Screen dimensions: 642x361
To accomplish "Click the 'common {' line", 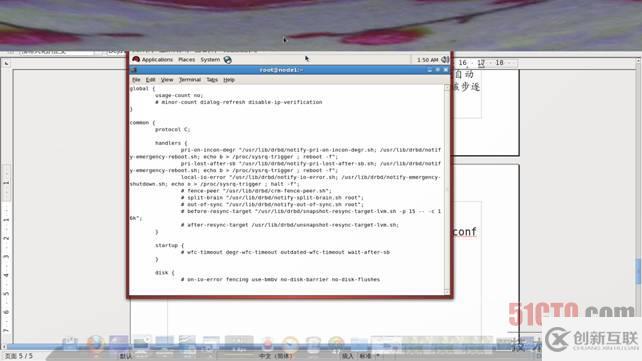I will (142, 122).
